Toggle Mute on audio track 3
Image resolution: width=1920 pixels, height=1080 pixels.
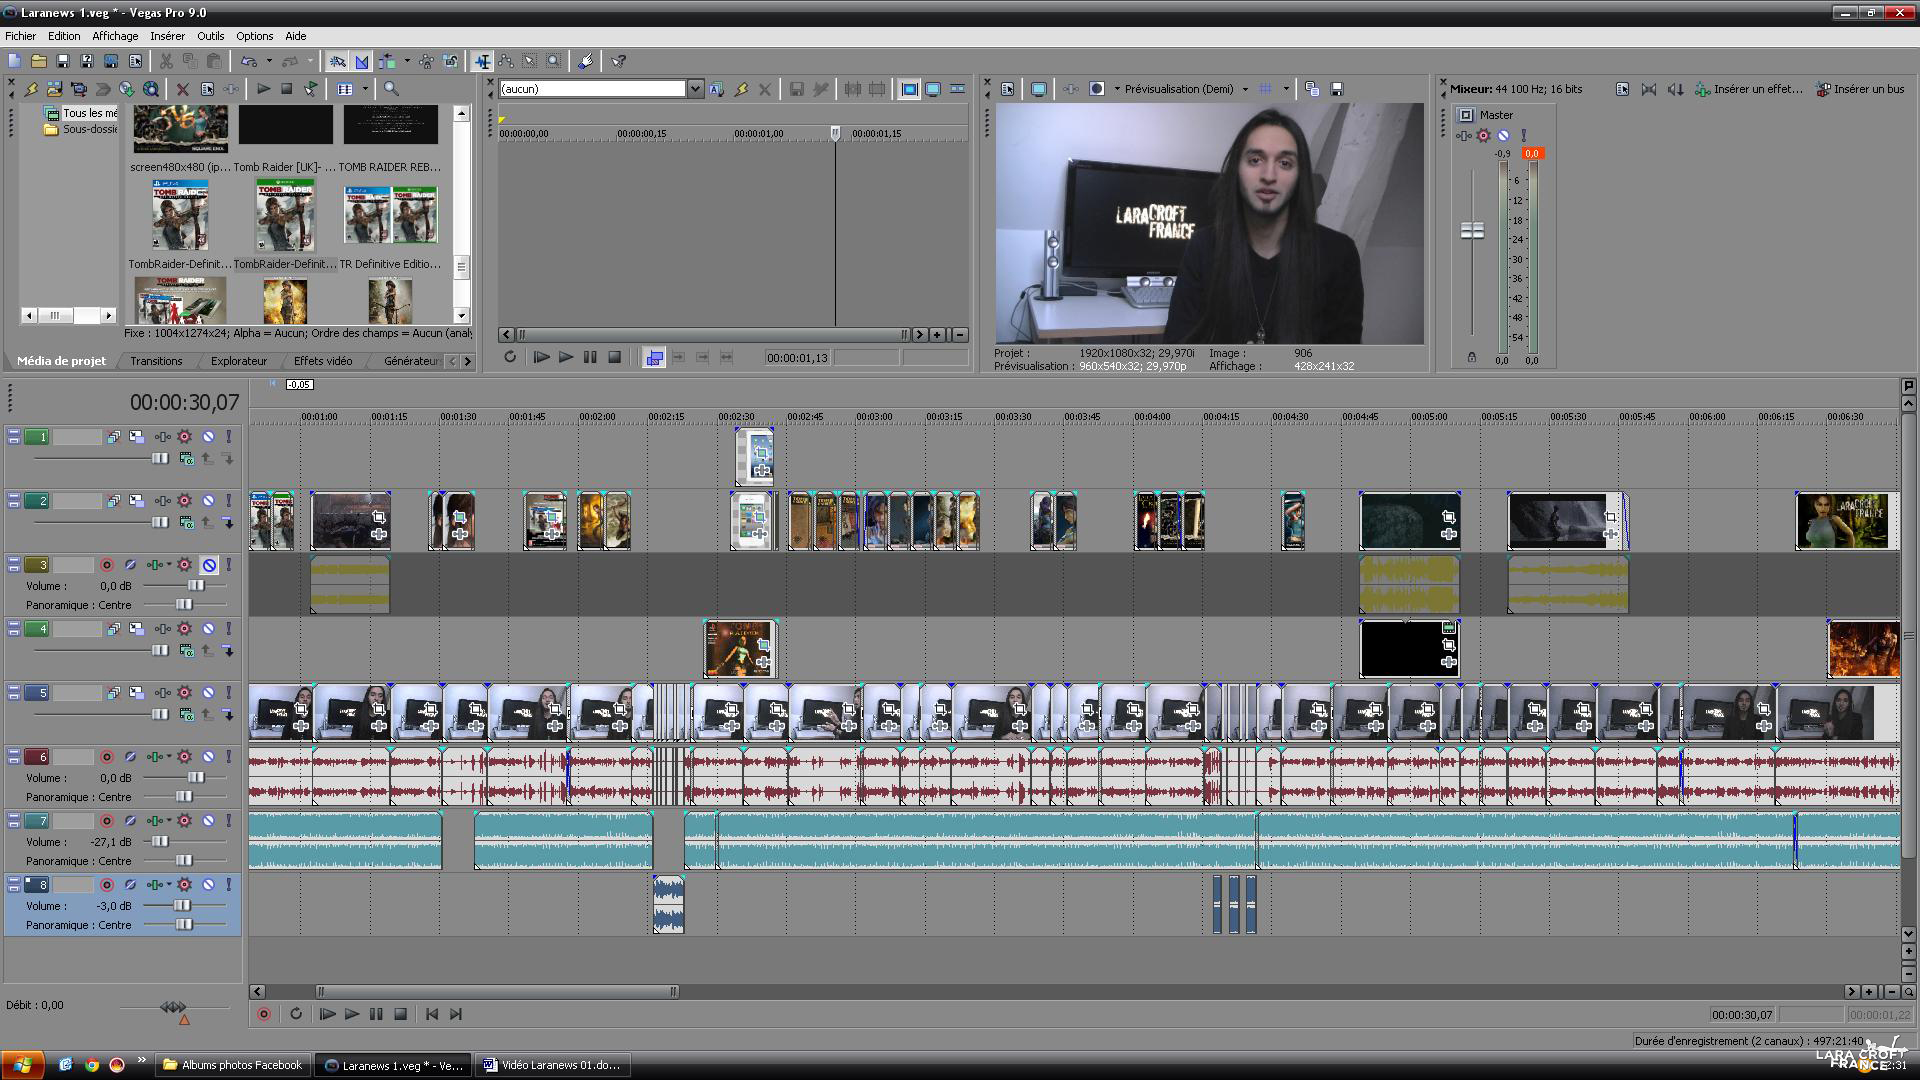tap(208, 565)
